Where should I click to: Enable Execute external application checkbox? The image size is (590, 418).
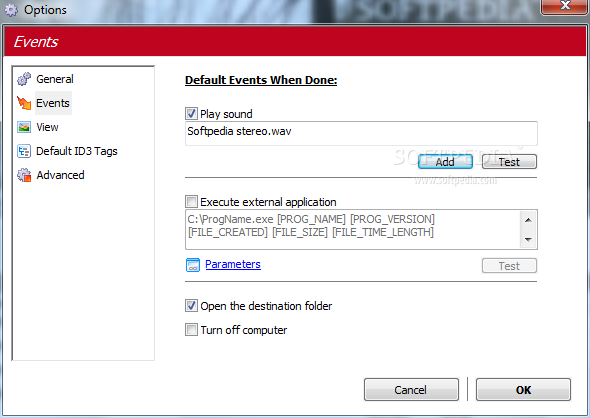(191, 202)
